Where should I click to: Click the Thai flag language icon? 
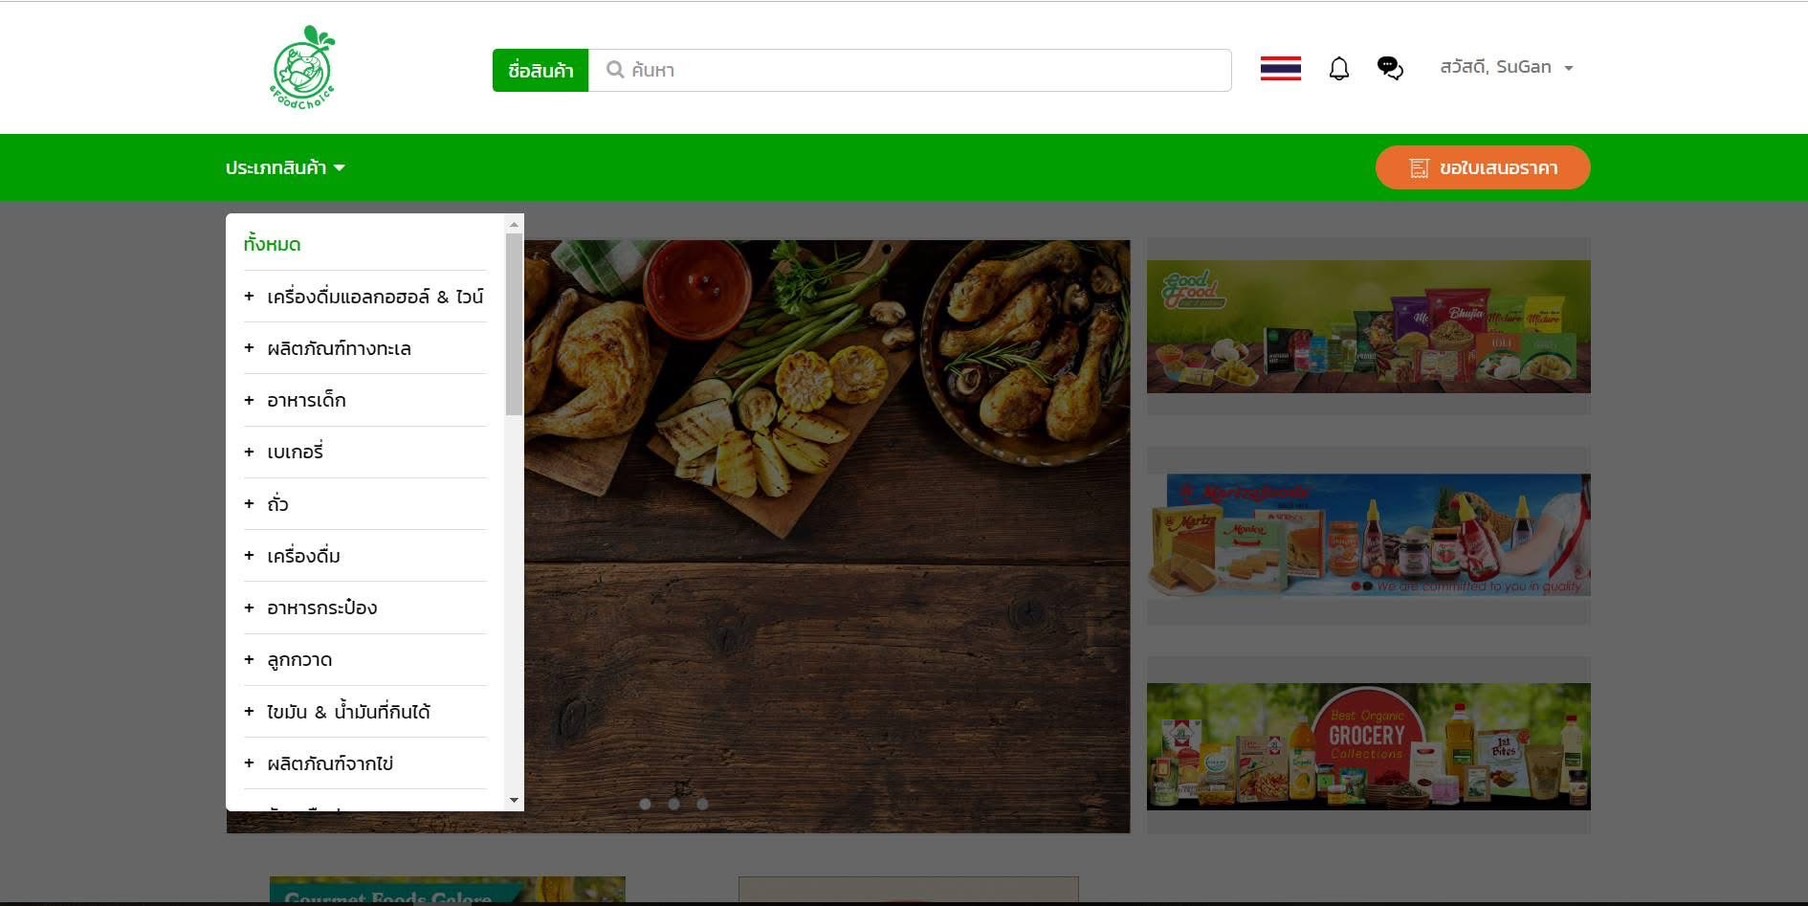pyautogui.click(x=1280, y=68)
